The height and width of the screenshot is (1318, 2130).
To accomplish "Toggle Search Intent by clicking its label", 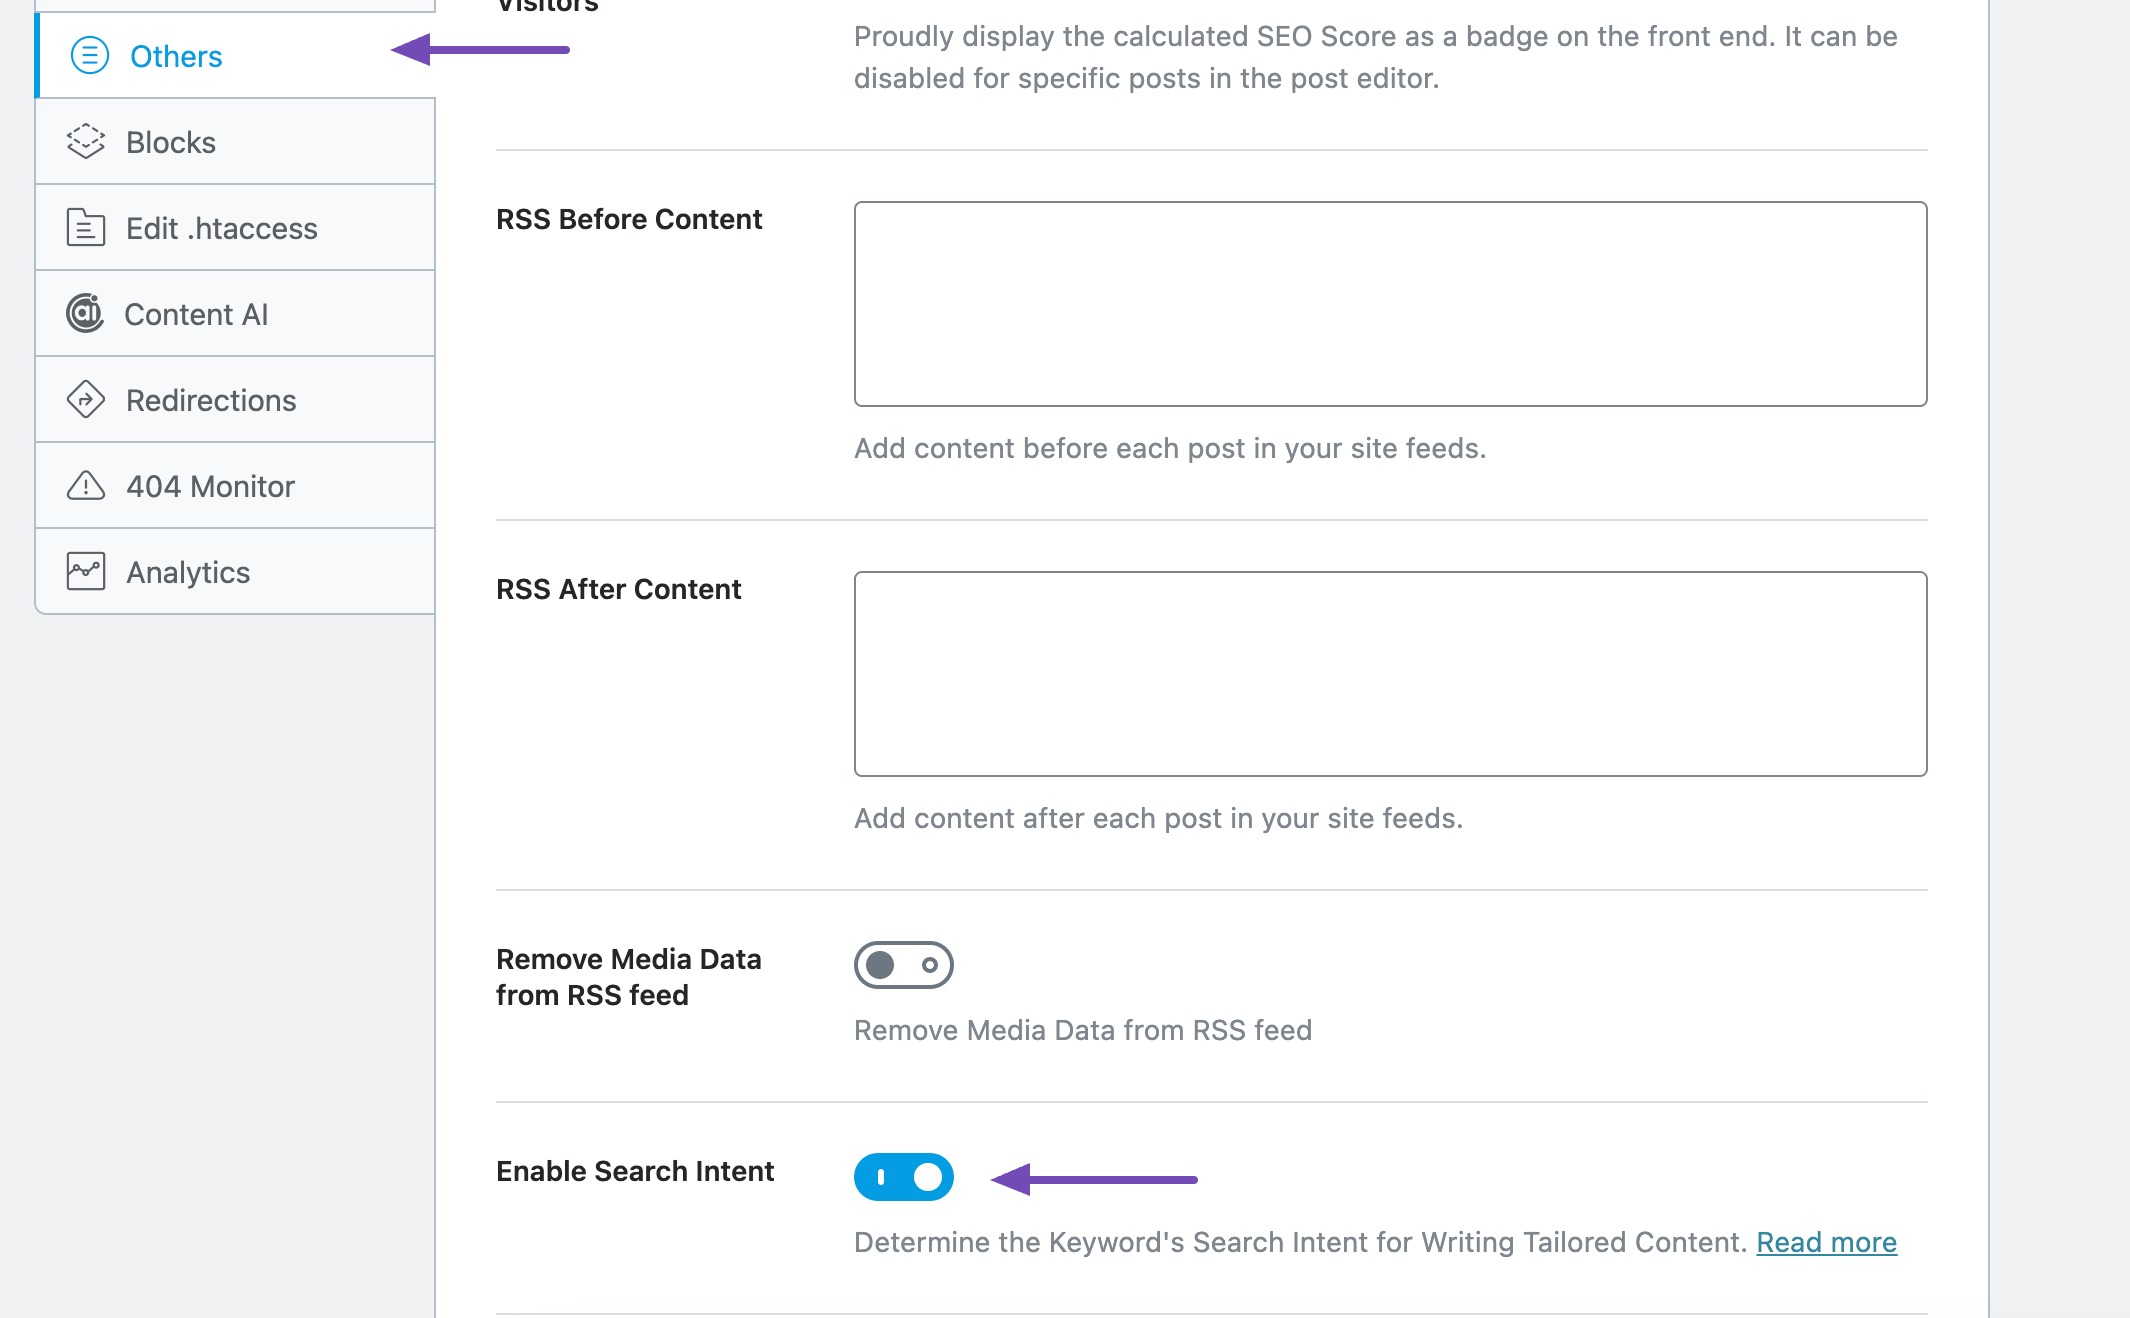I will click(x=635, y=1171).
